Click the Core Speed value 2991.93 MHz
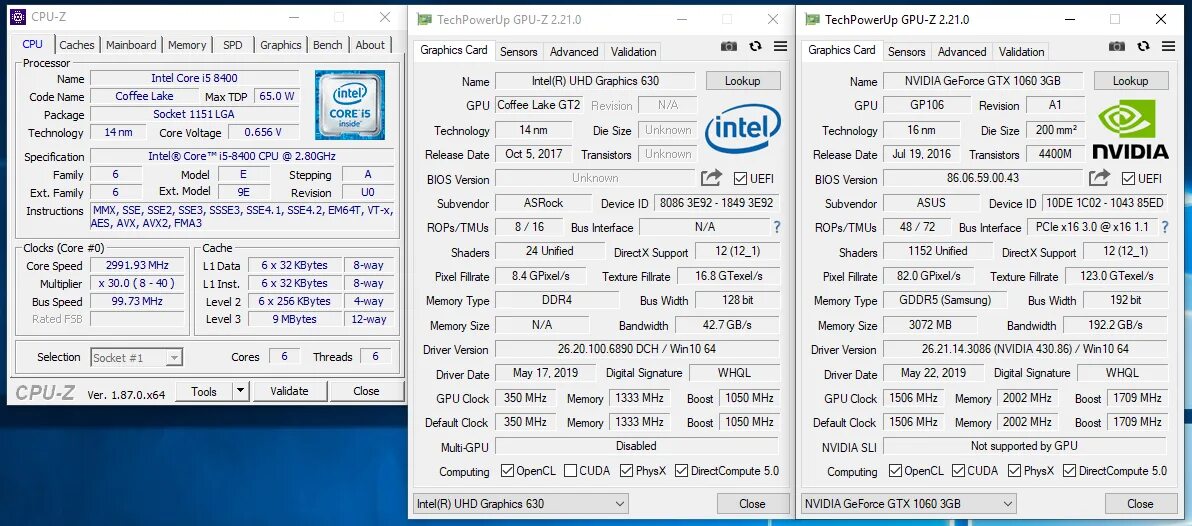This screenshot has height=526, width=1192. (137, 265)
